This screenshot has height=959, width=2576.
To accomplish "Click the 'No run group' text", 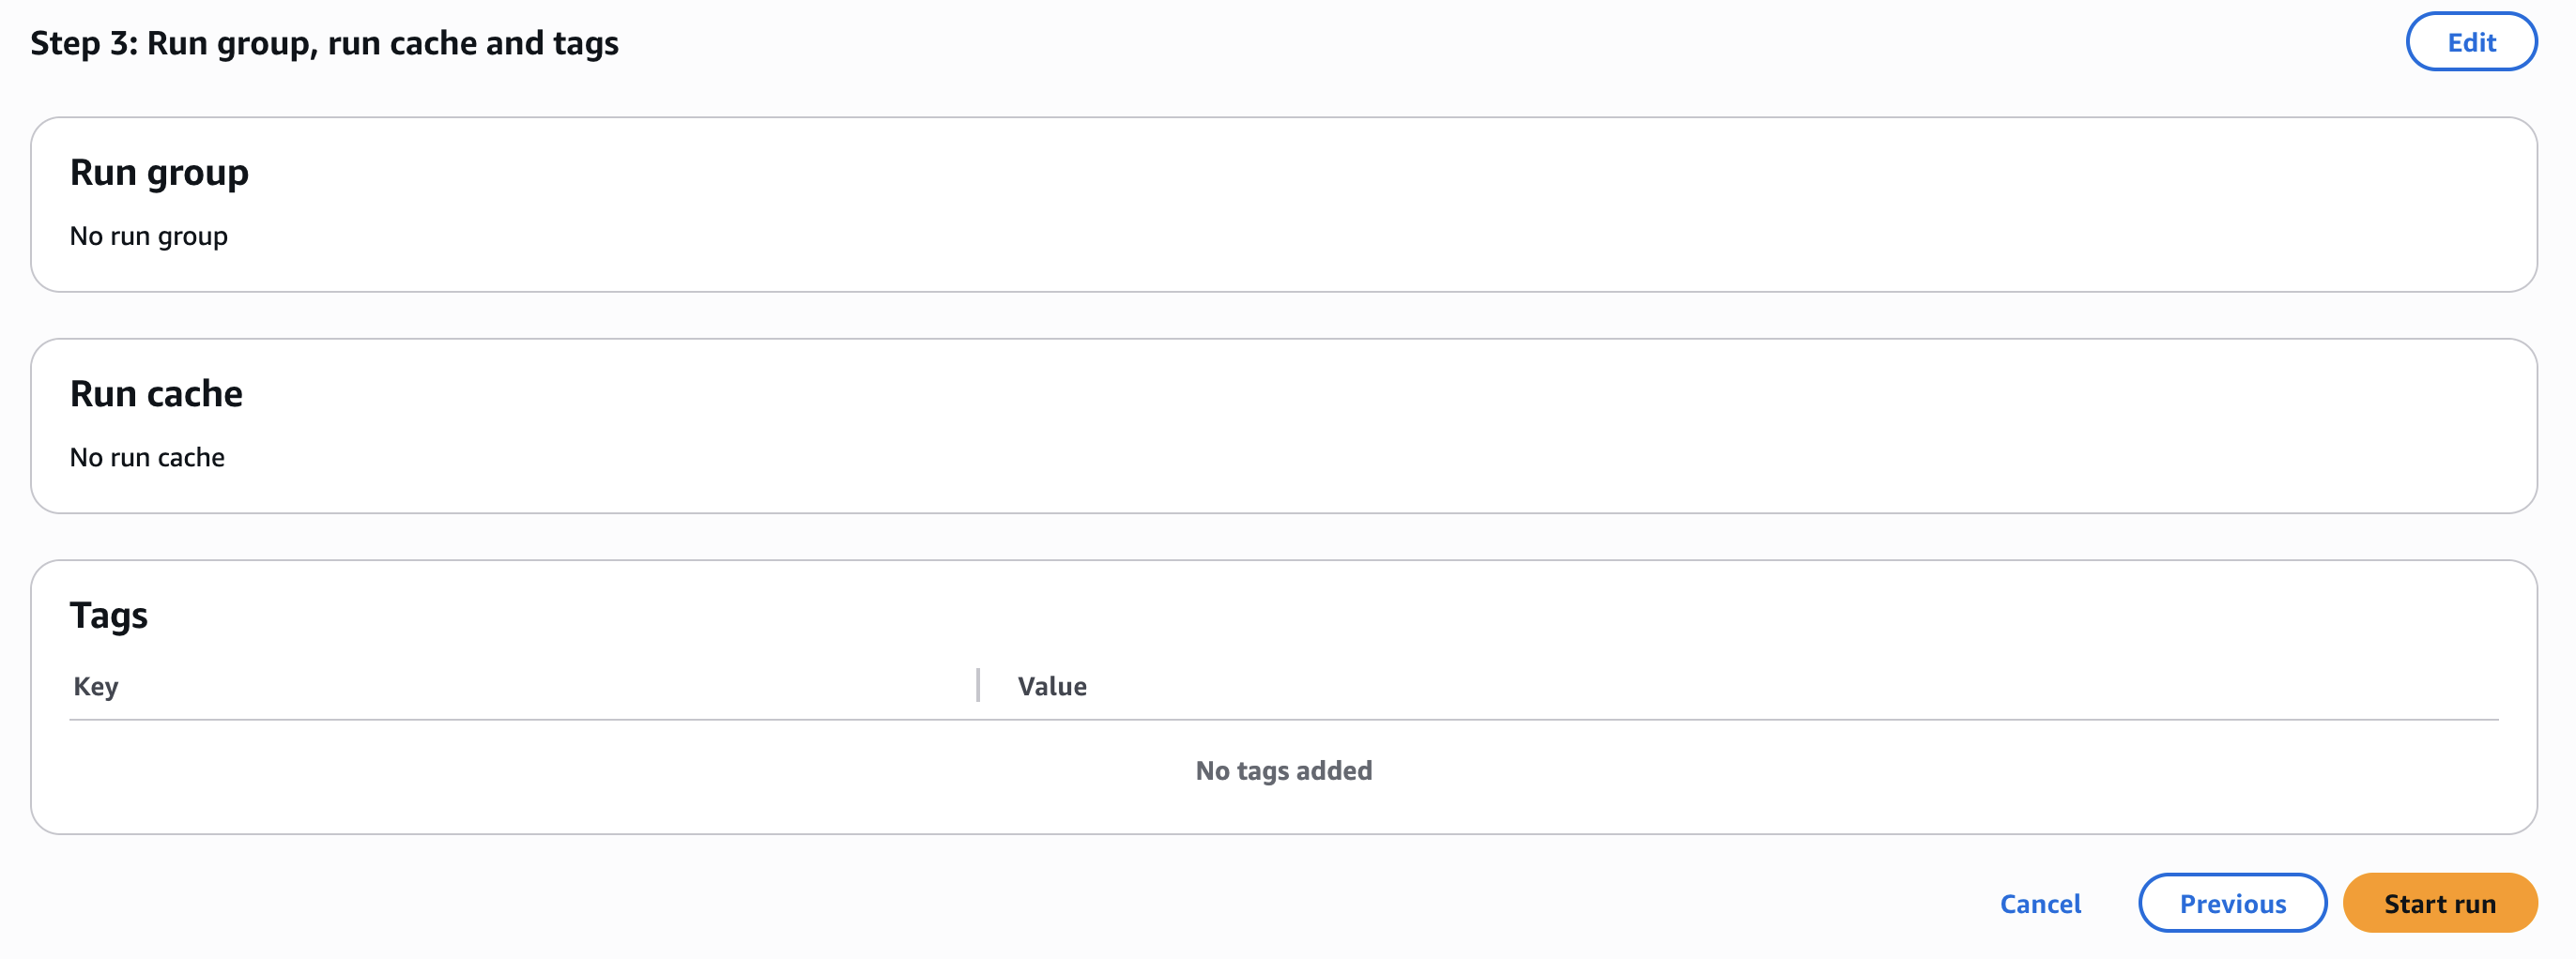I will (149, 236).
